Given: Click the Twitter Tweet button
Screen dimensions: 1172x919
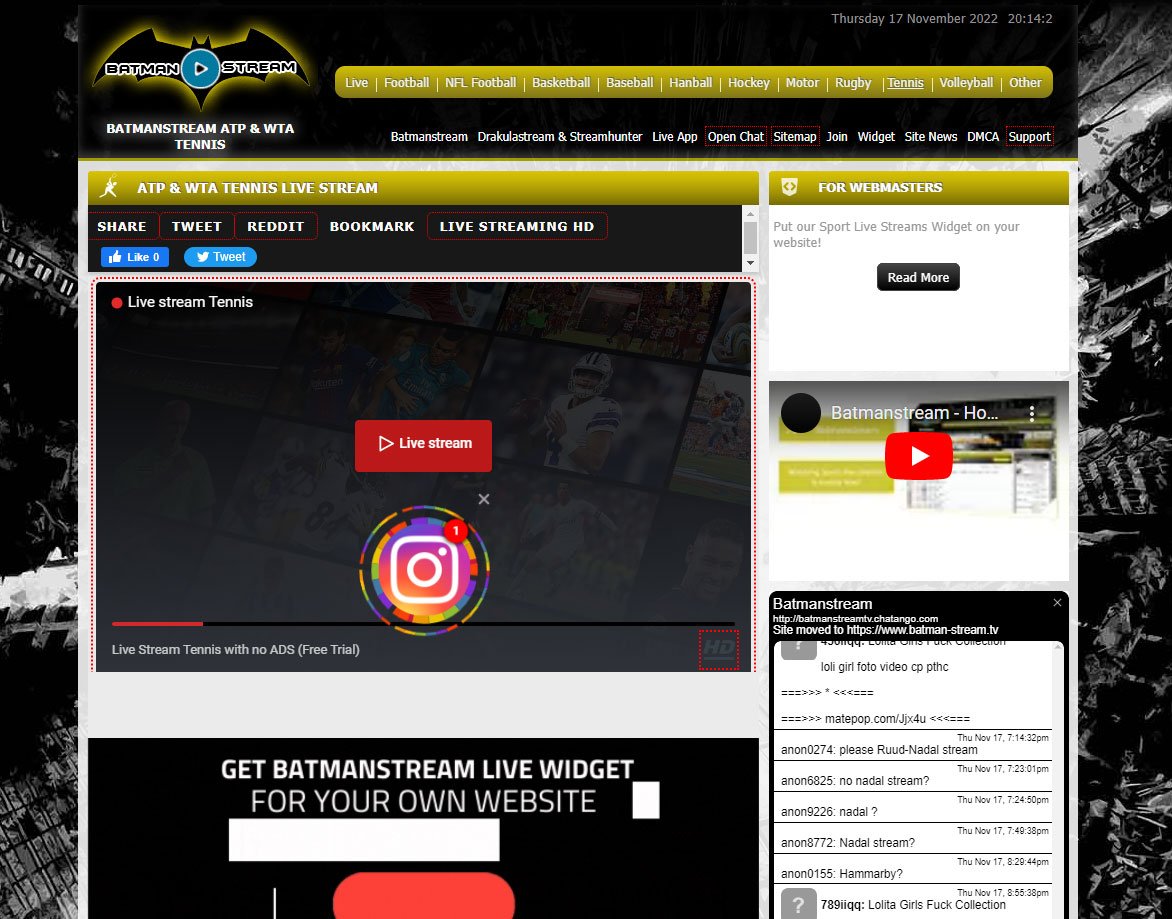Looking at the screenshot, I should coord(220,257).
